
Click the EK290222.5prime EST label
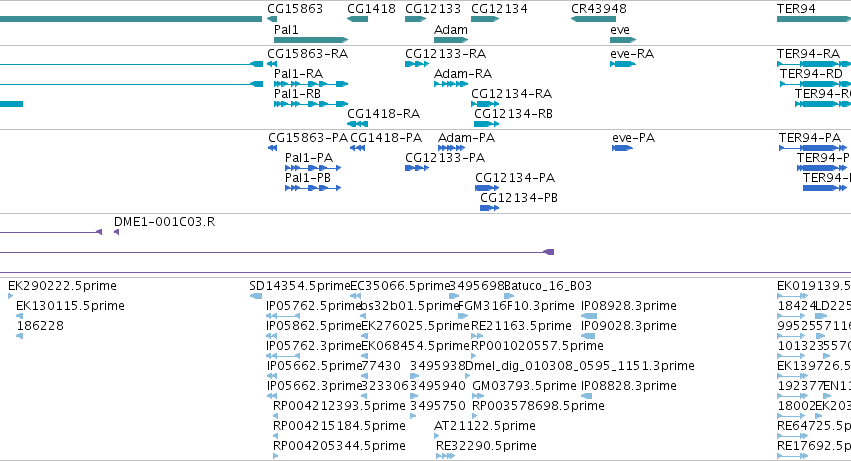click(x=62, y=286)
